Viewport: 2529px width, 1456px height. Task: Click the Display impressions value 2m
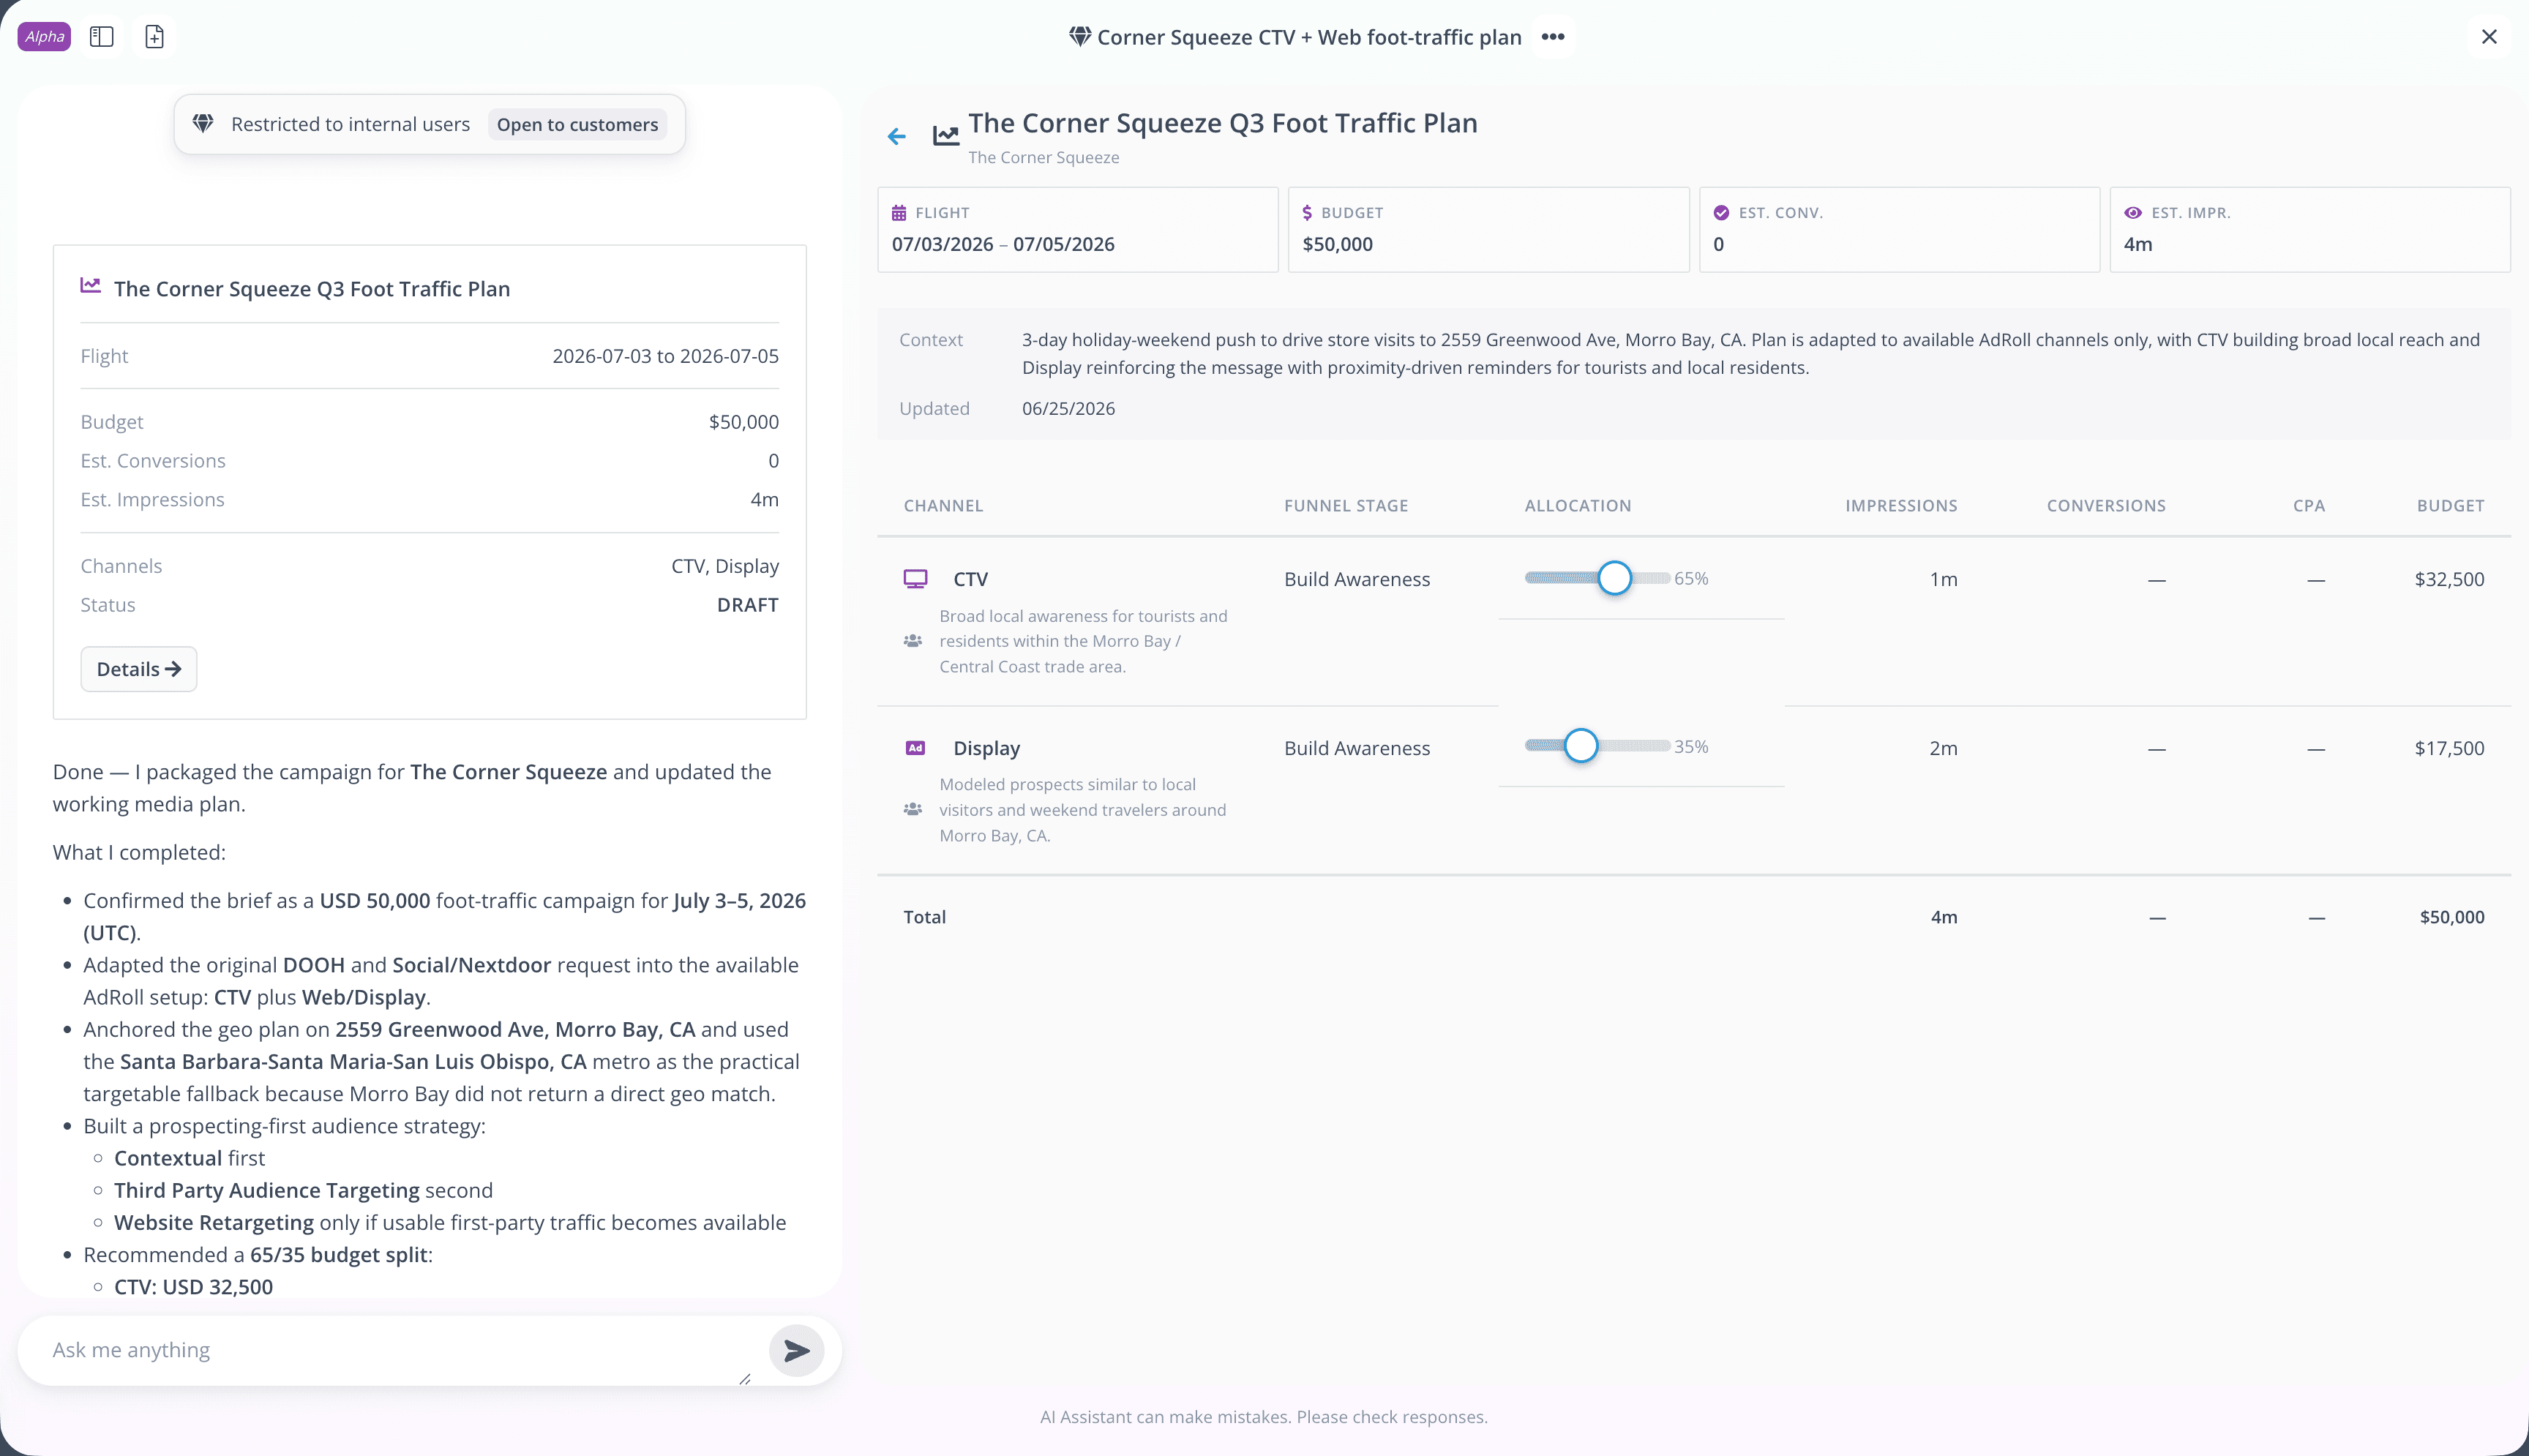coord(1943,748)
